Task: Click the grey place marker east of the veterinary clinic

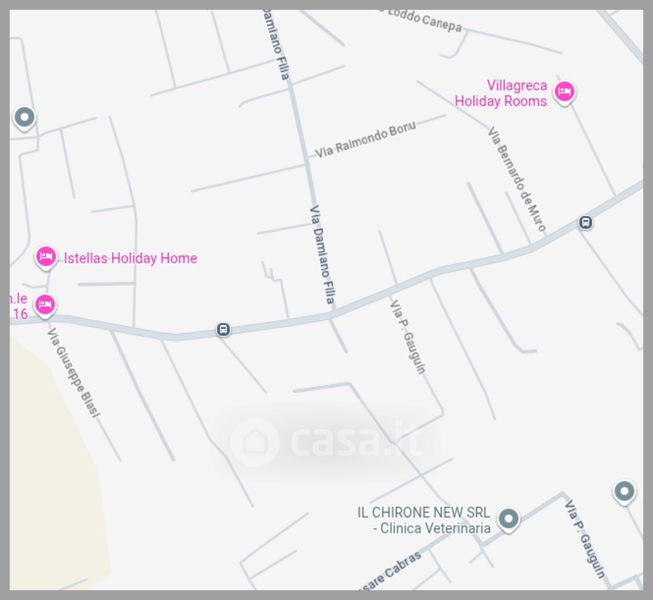Action: (624, 492)
